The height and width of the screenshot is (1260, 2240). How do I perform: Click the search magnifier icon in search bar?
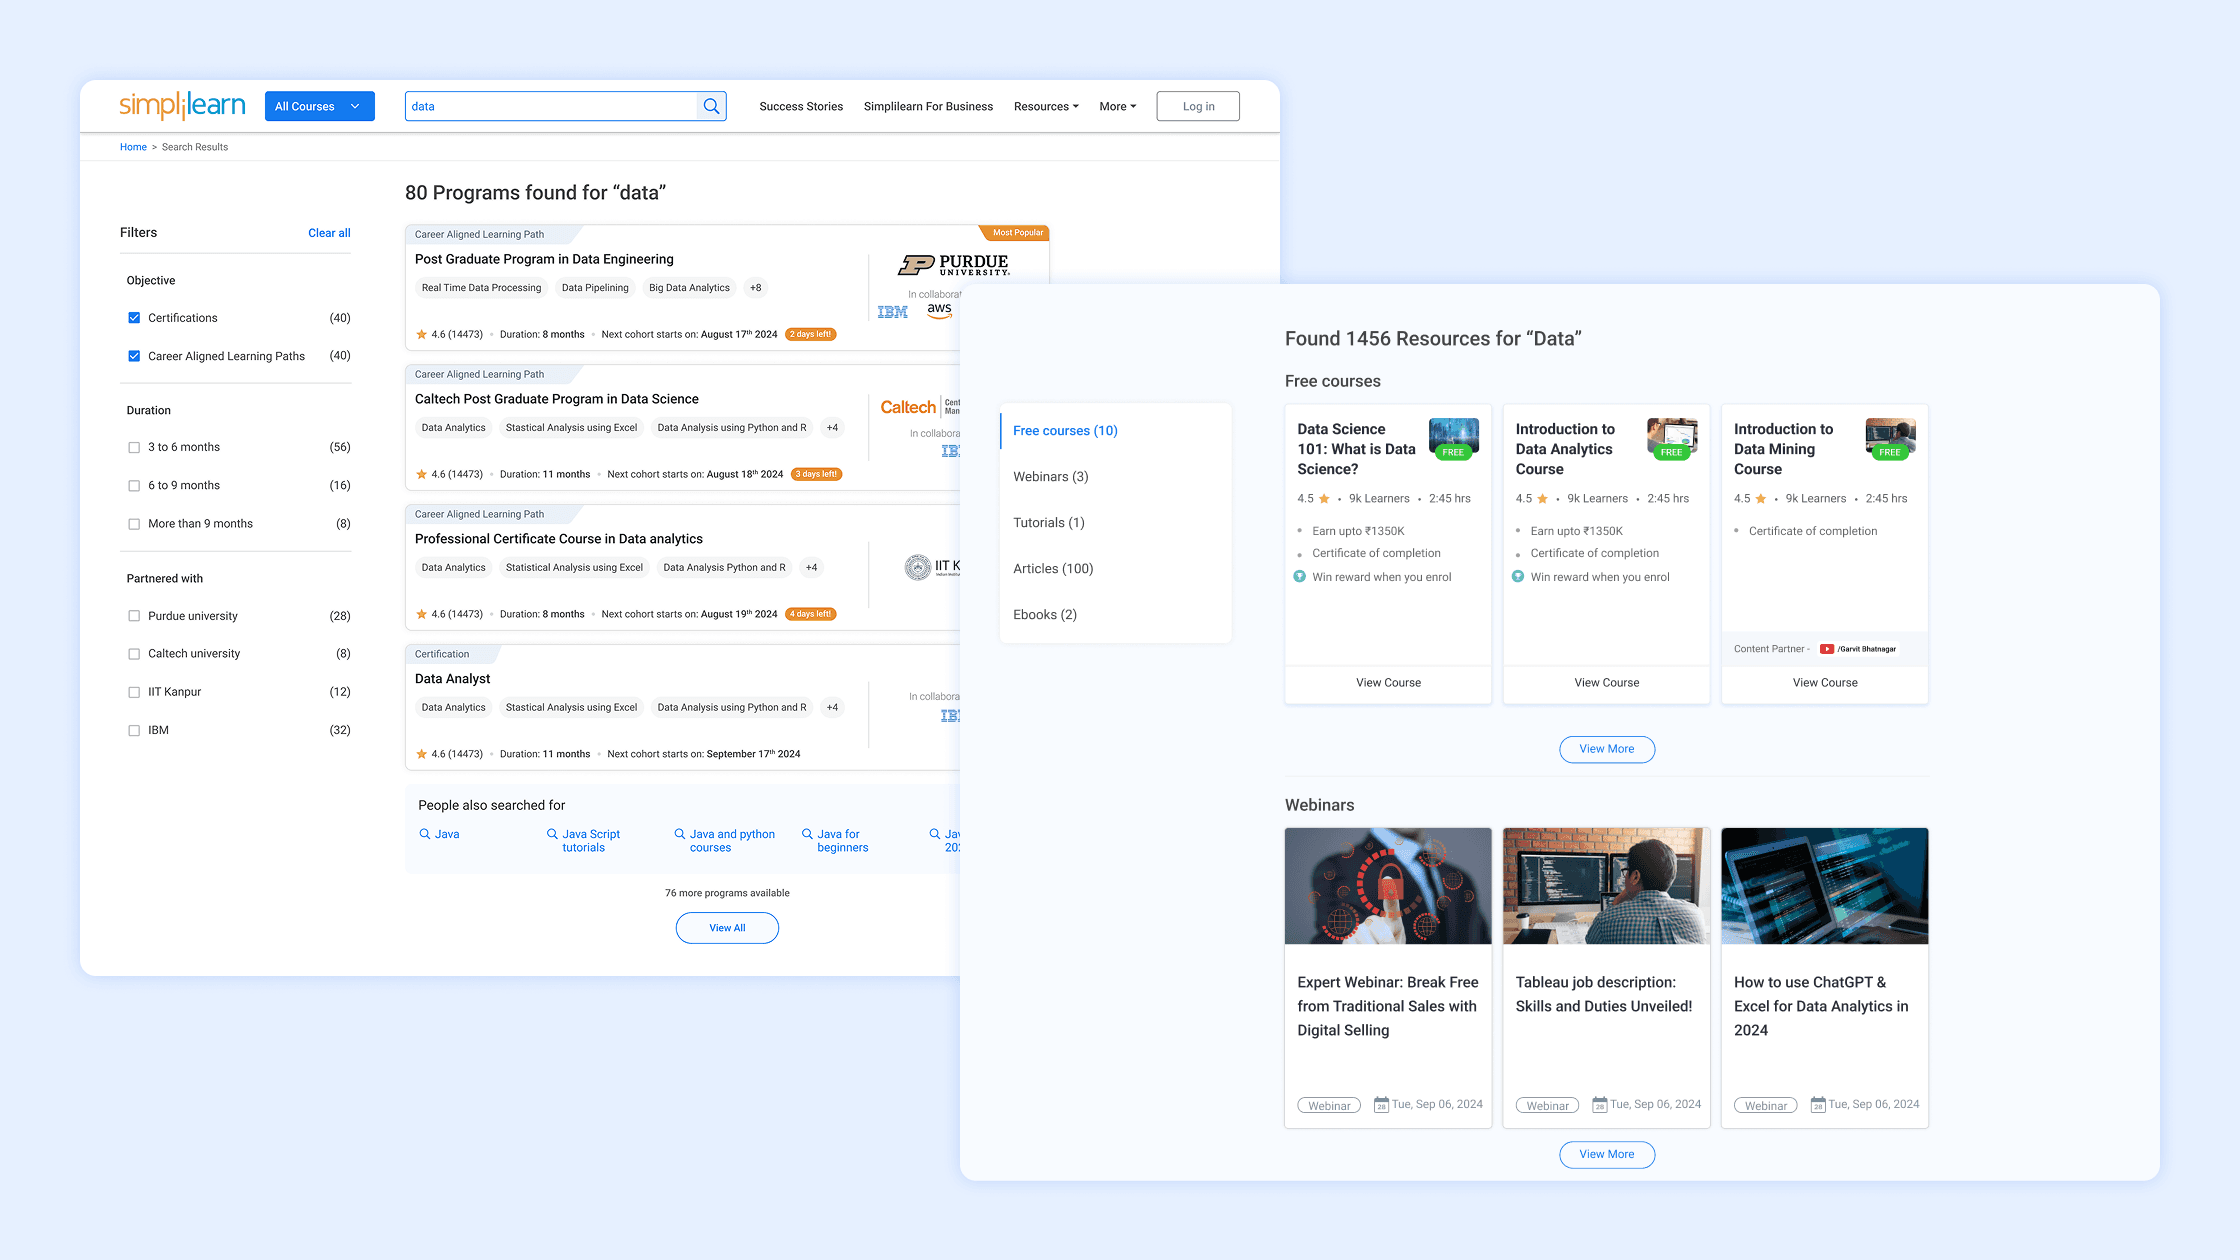coord(711,106)
